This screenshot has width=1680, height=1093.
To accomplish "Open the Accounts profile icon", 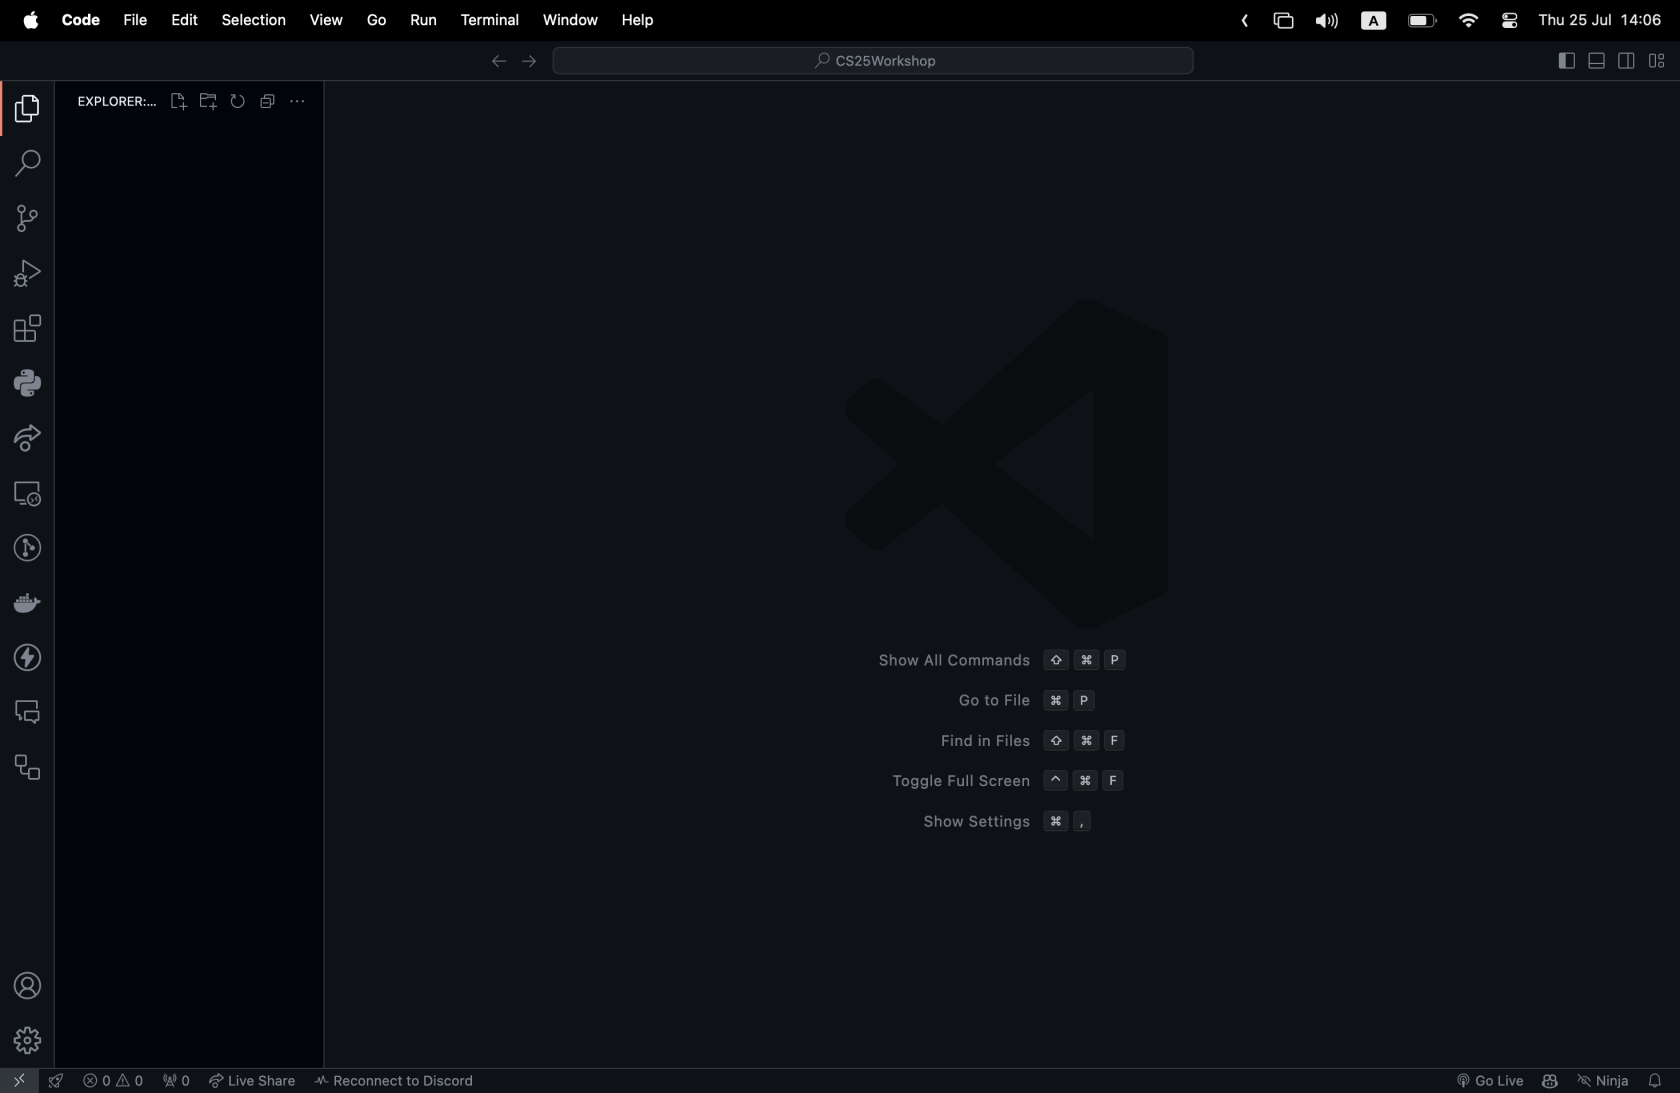I will point(27,986).
